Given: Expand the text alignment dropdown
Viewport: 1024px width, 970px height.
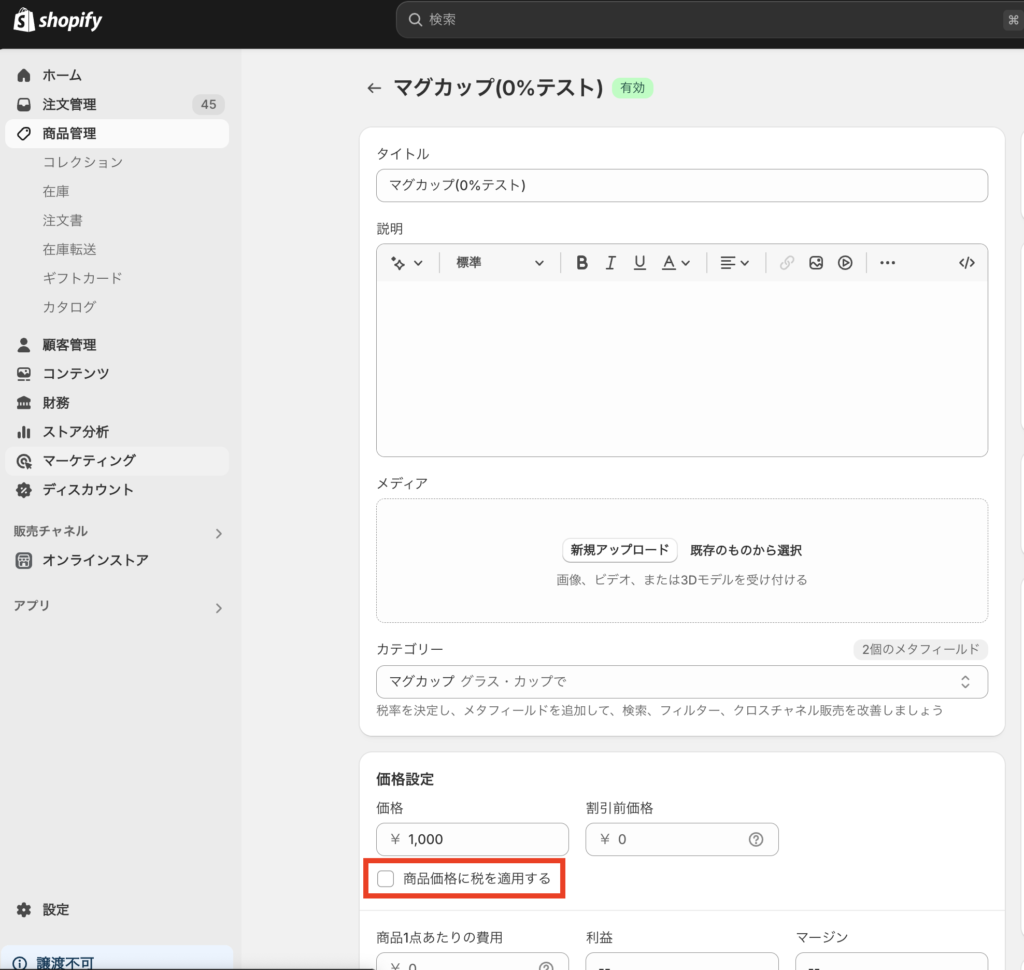Looking at the screenshot, I should (x=735, y=263).
